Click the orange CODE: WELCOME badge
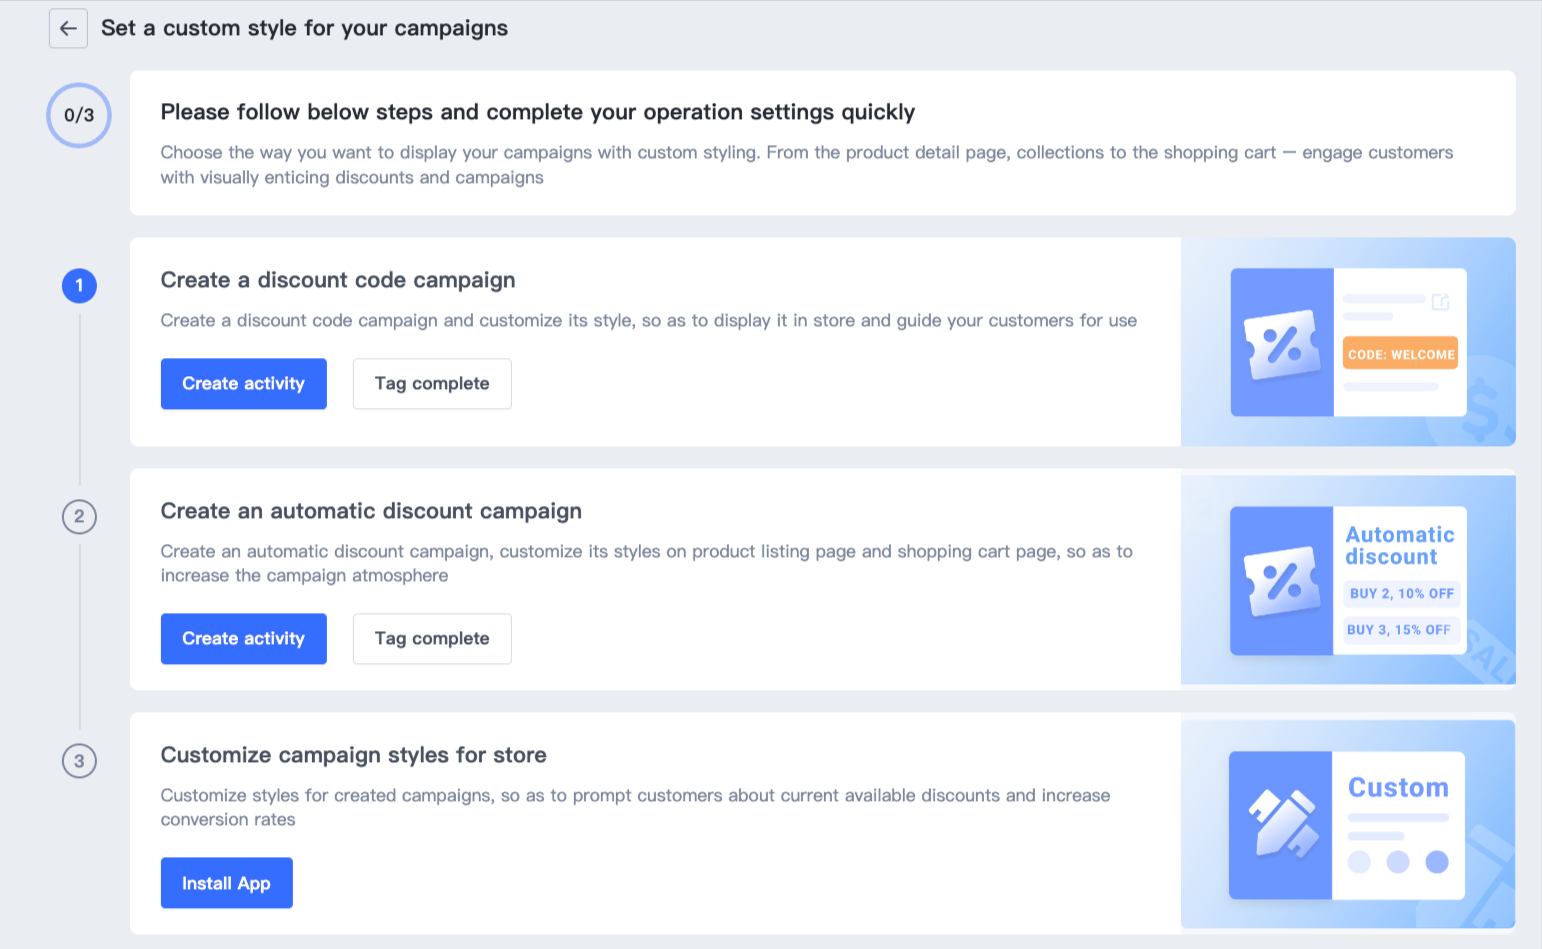This screenshot has height=949, width=1542. (1400, 354)
